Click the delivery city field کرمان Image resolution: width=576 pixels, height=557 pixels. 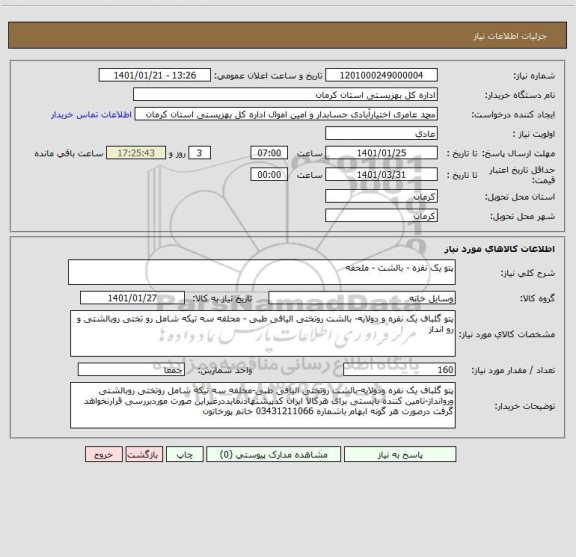(x=381, y=216)
